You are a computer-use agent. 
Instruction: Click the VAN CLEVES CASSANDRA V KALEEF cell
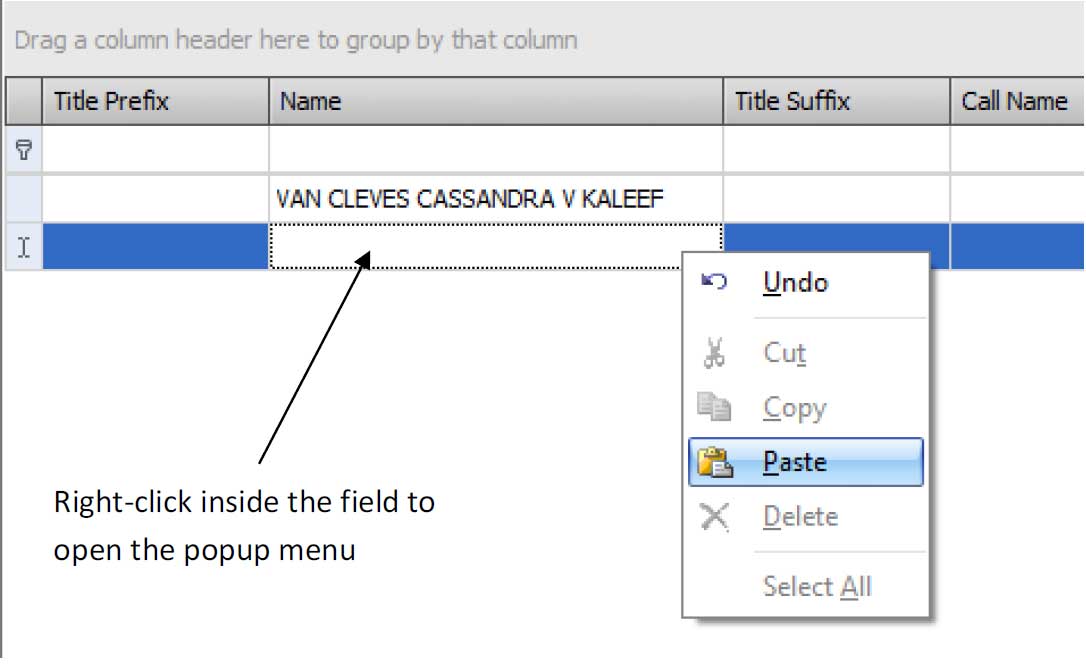468,197
